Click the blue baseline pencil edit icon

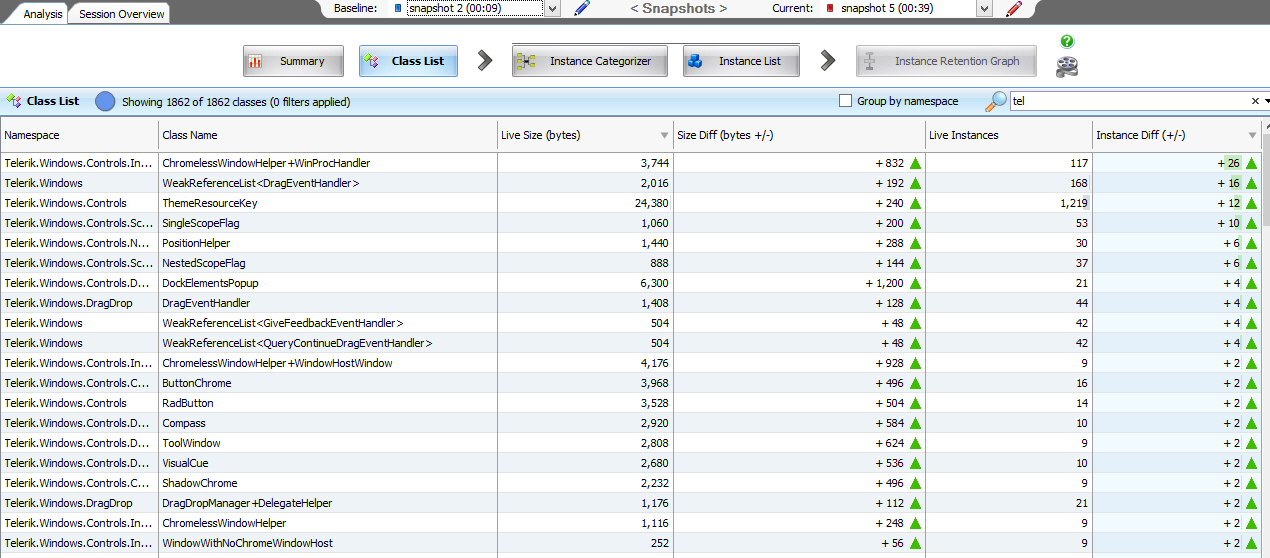pyautogui.click(x=582, y=9)
